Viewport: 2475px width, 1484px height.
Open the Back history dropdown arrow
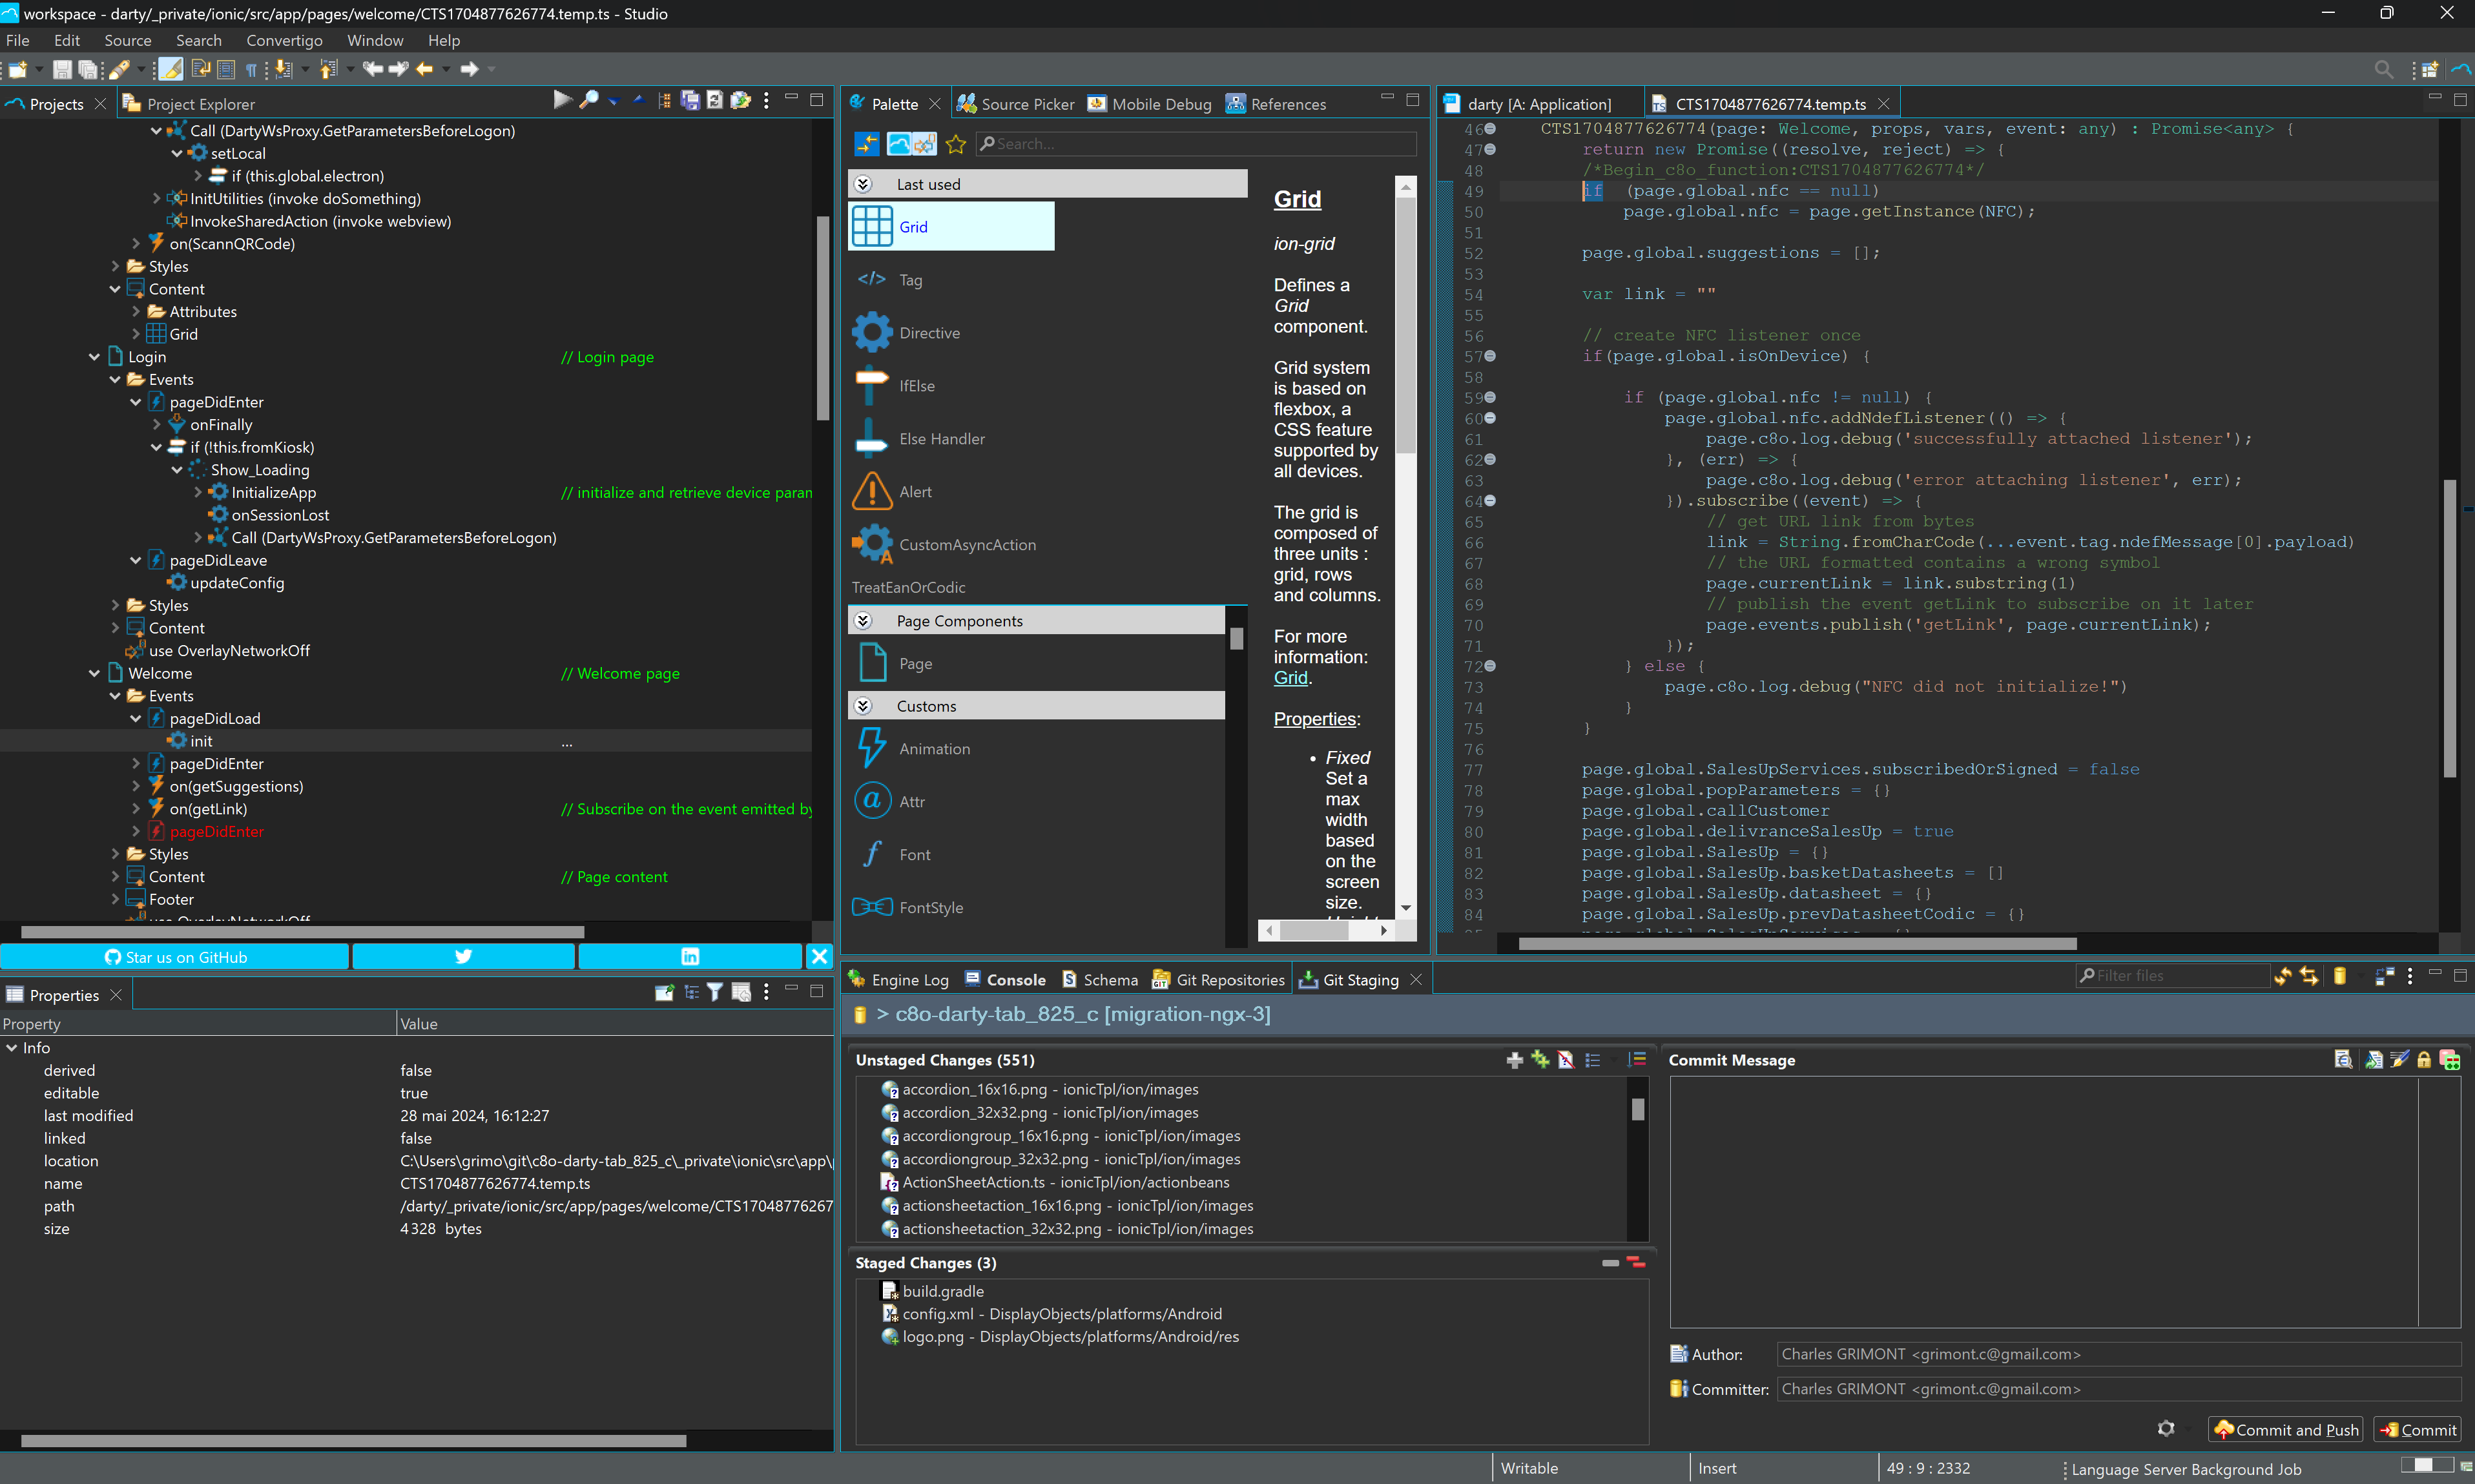click(x=446, y=69)
